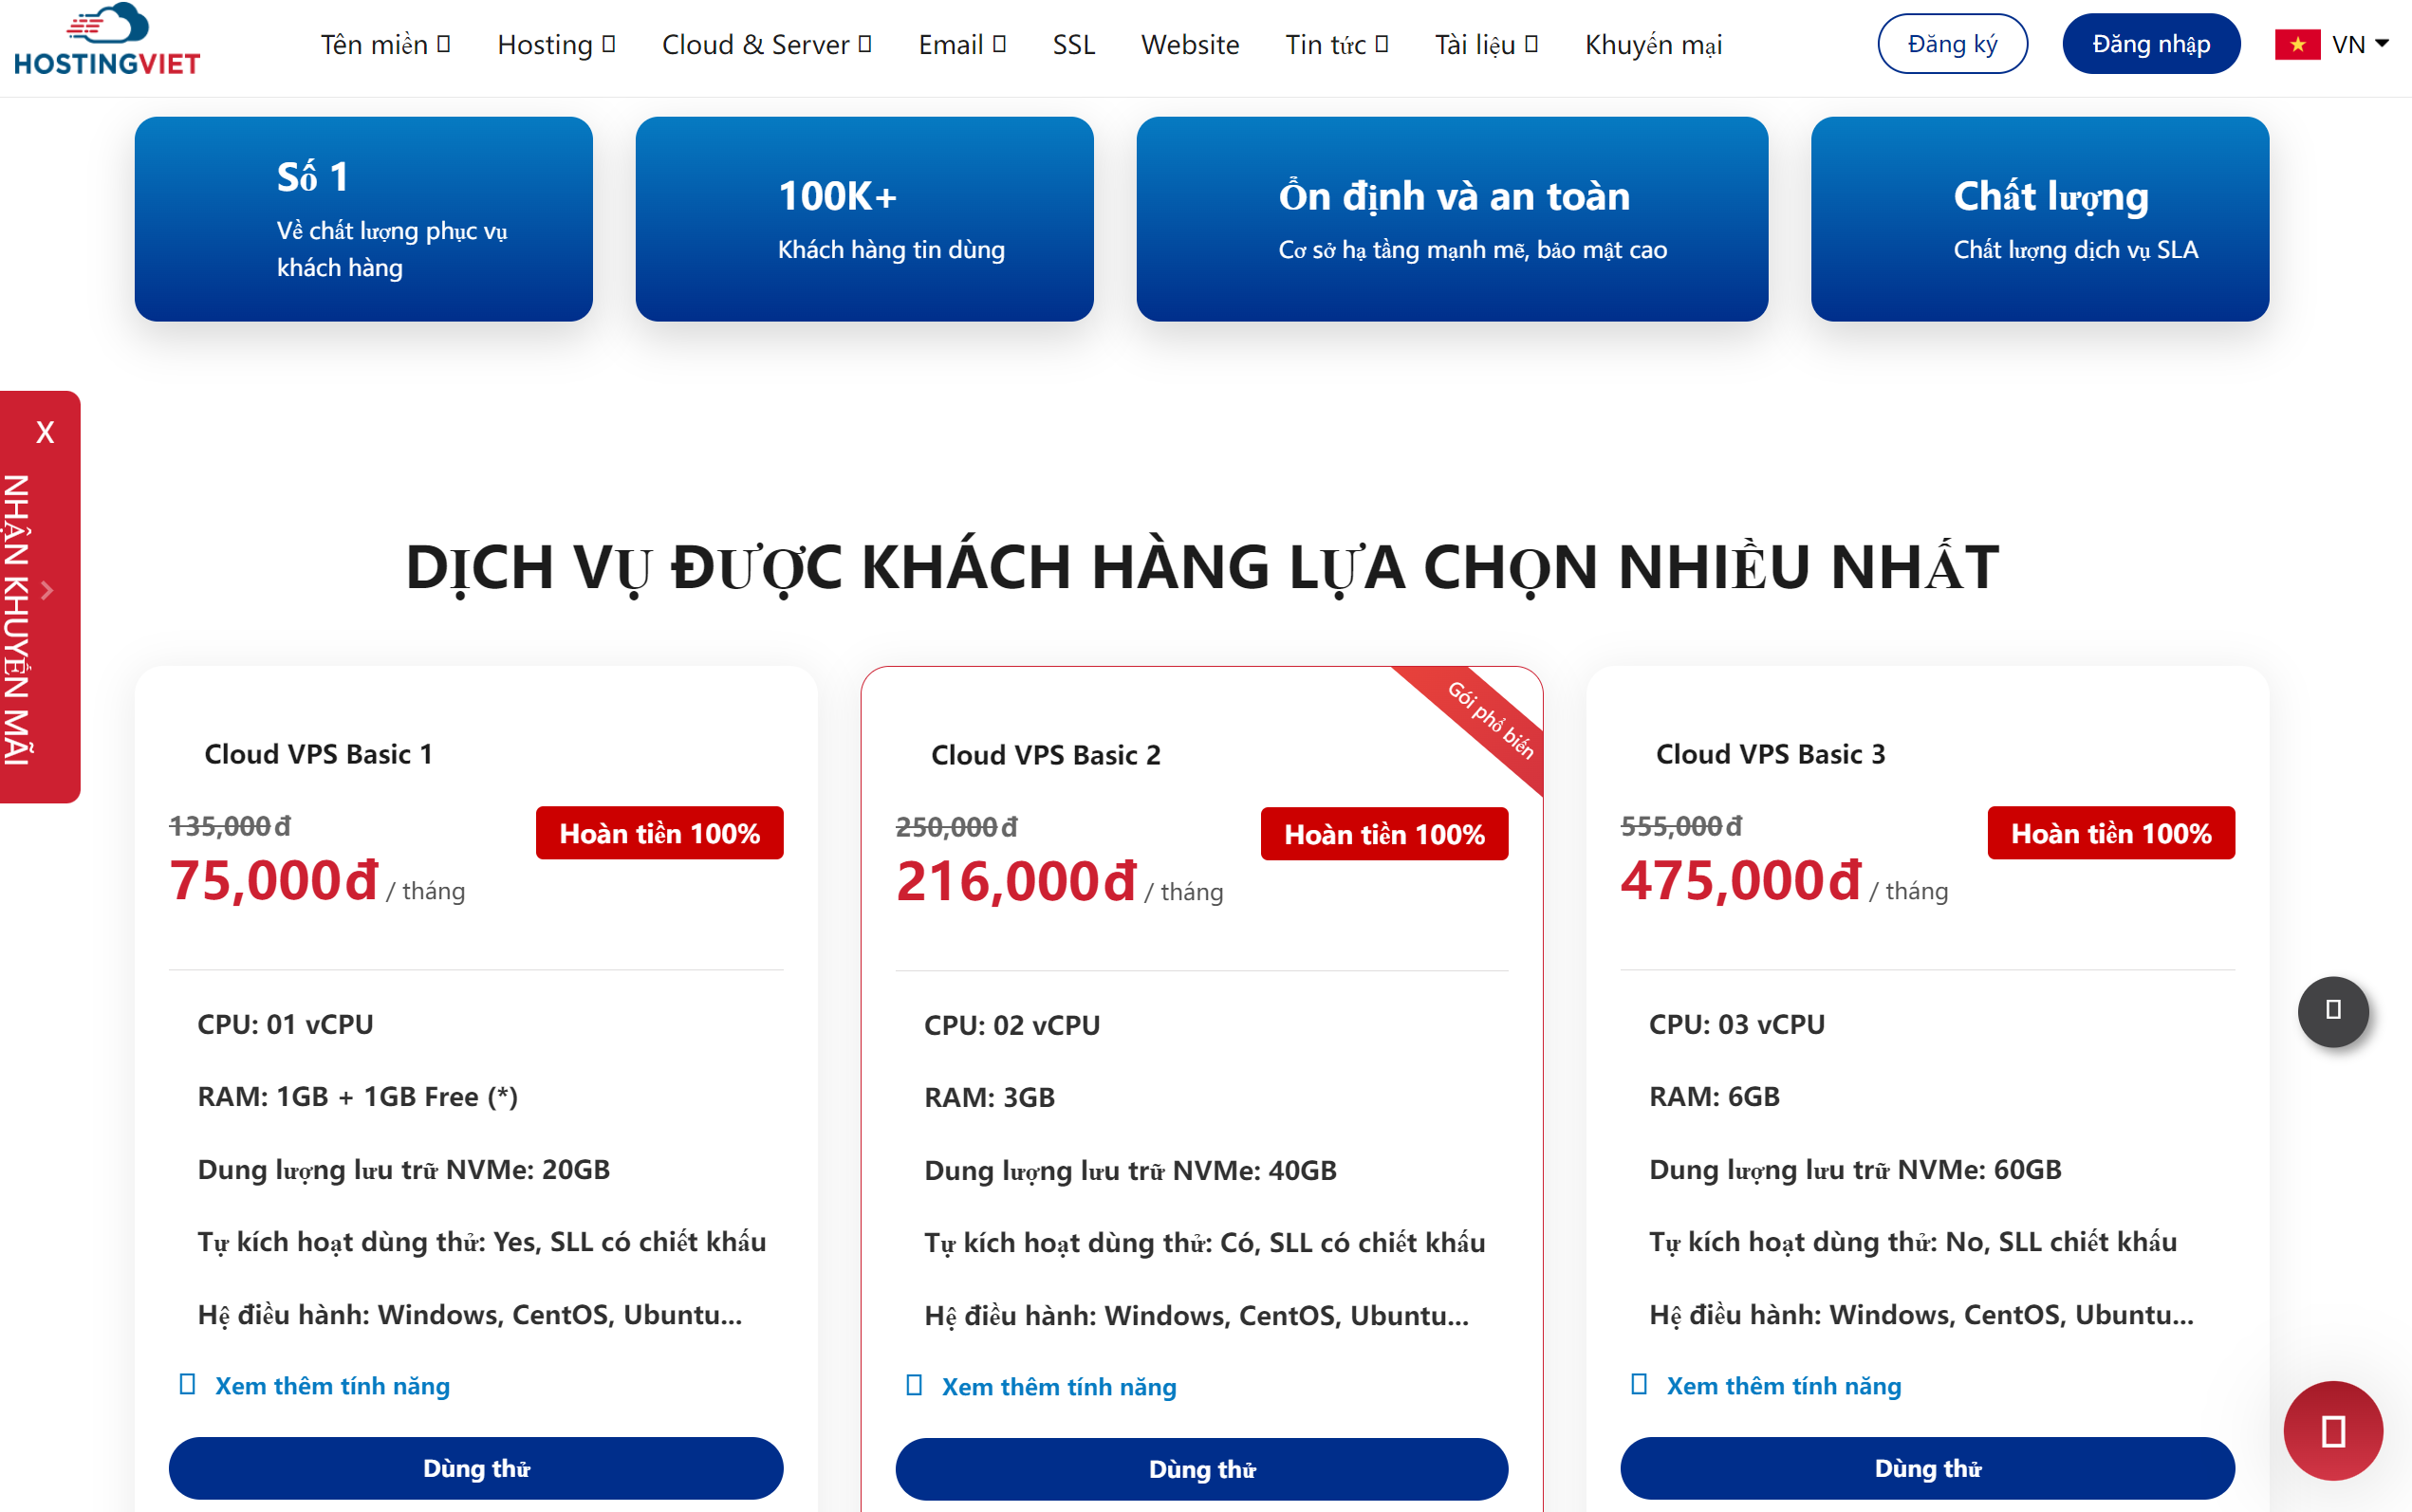Open 'Xem thêm tính năng' for Basic 3
Image resolution: width=2412 pixels, height=1512 pixels.
(x=1783, y=1386)
